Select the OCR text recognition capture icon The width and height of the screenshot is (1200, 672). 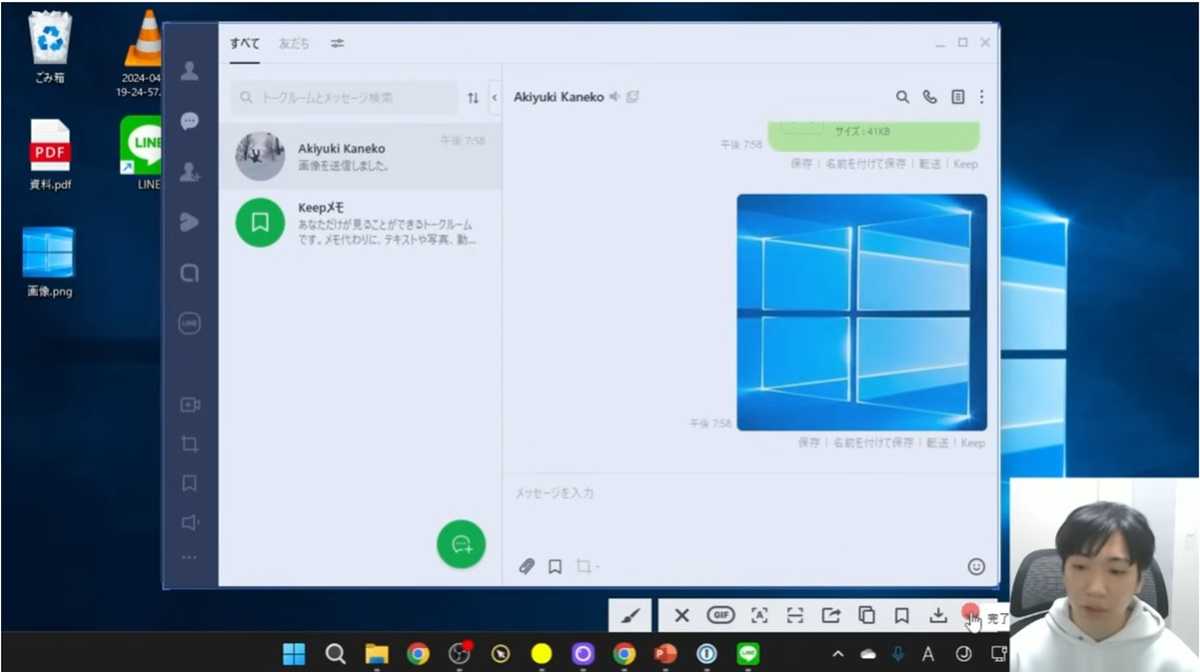pos(759,615)
